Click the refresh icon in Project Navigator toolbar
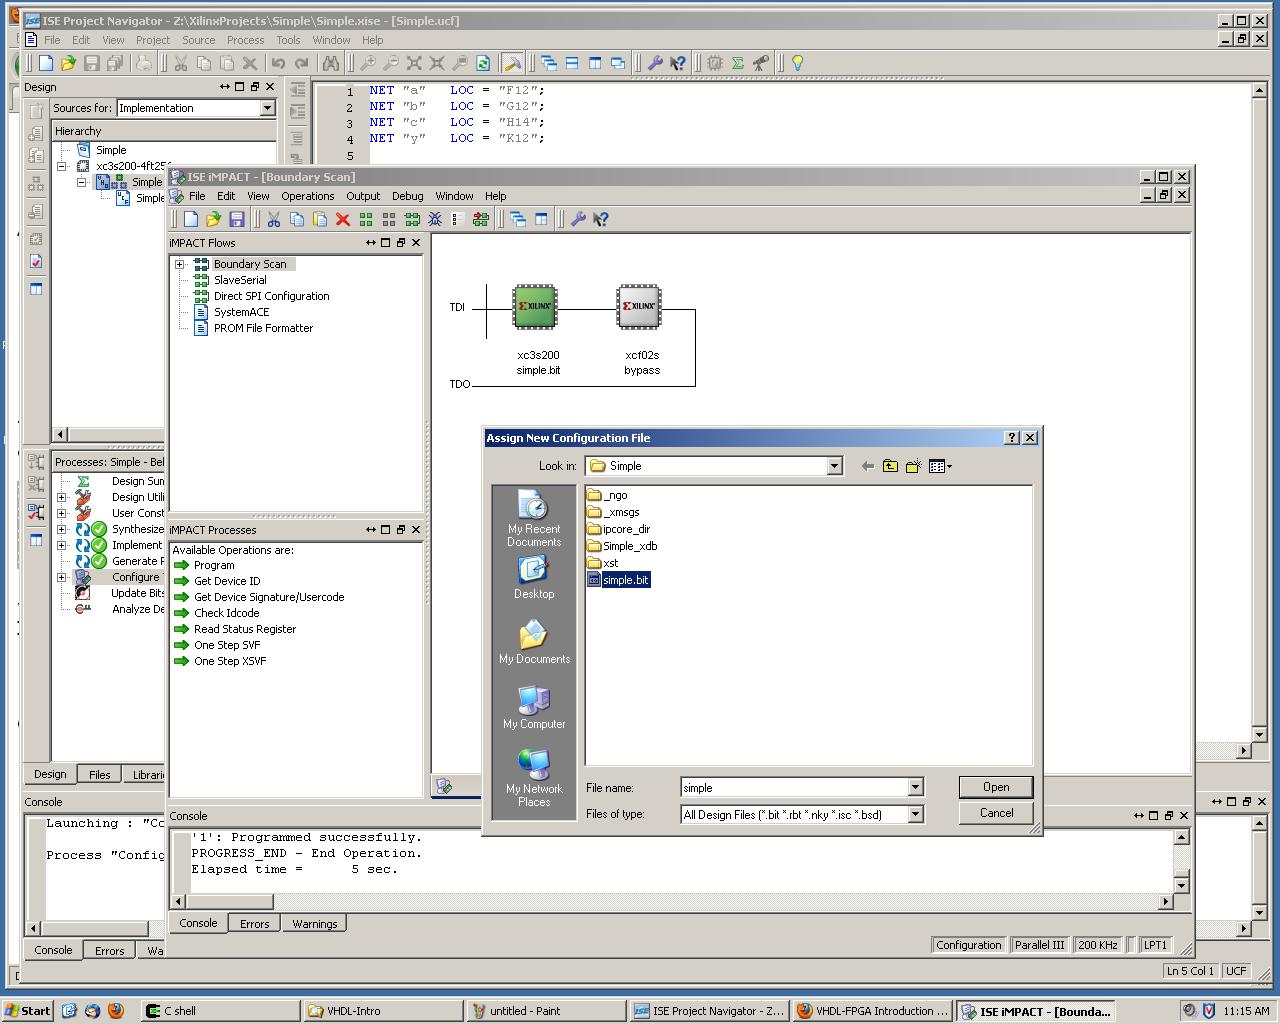 [x=483, y=63]
